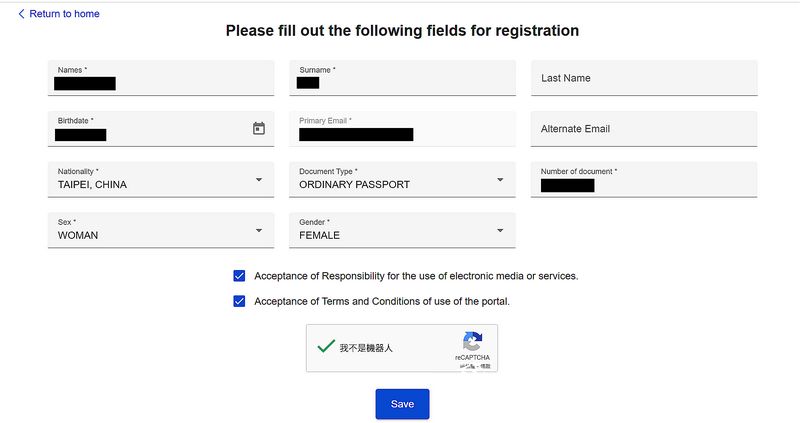
Task: Click the Primary Email field
Action: coord(402,129)
